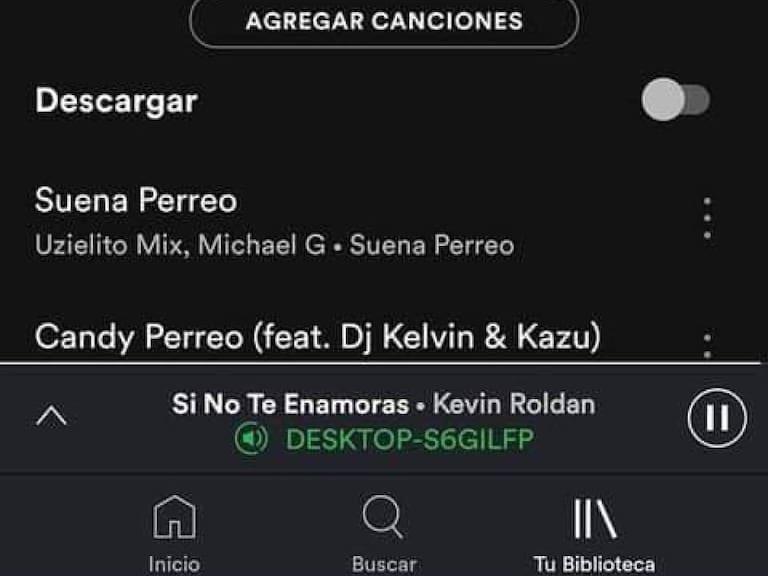Play Candy Perreo feat. Dj Kelvin & Kazu
The width and height of the screenshot is (768, 576).
pos(318,337)
